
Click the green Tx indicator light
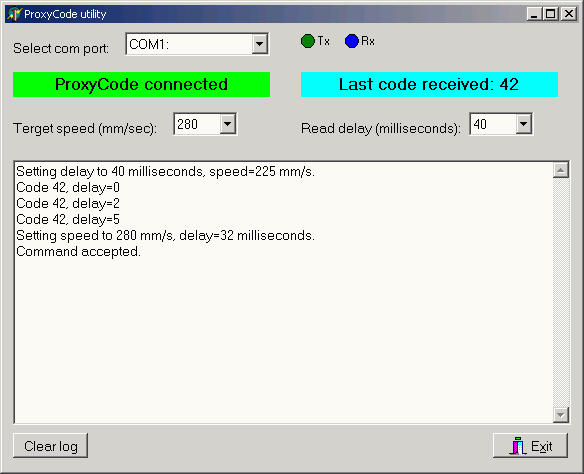308,41
